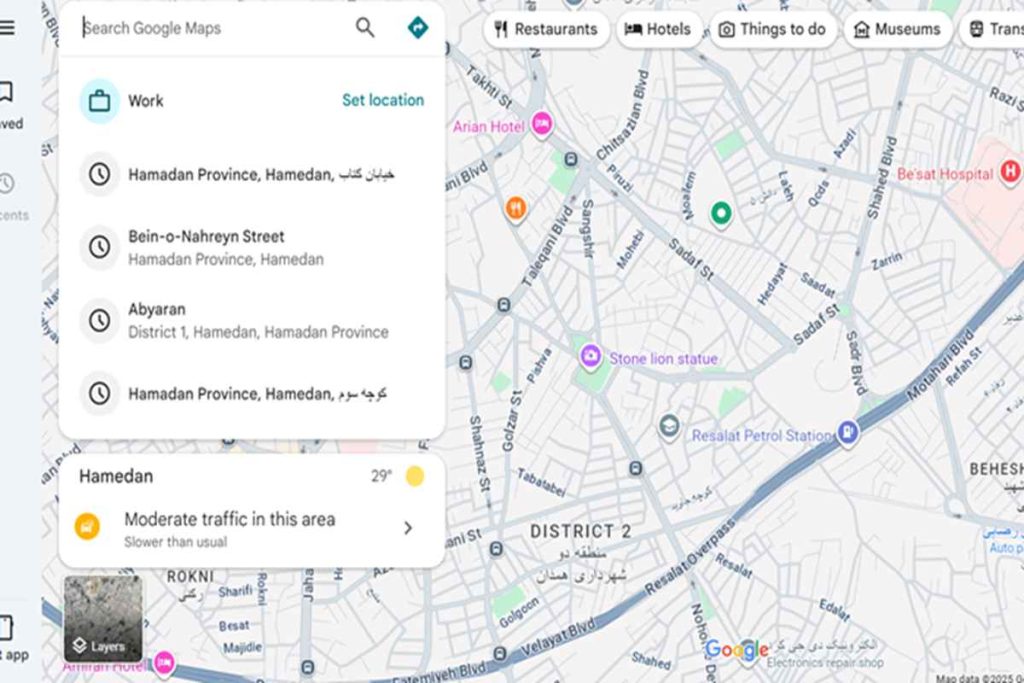Focus the Search Google Maps field
Screen dimensions: 1024x683
point(210,28)
